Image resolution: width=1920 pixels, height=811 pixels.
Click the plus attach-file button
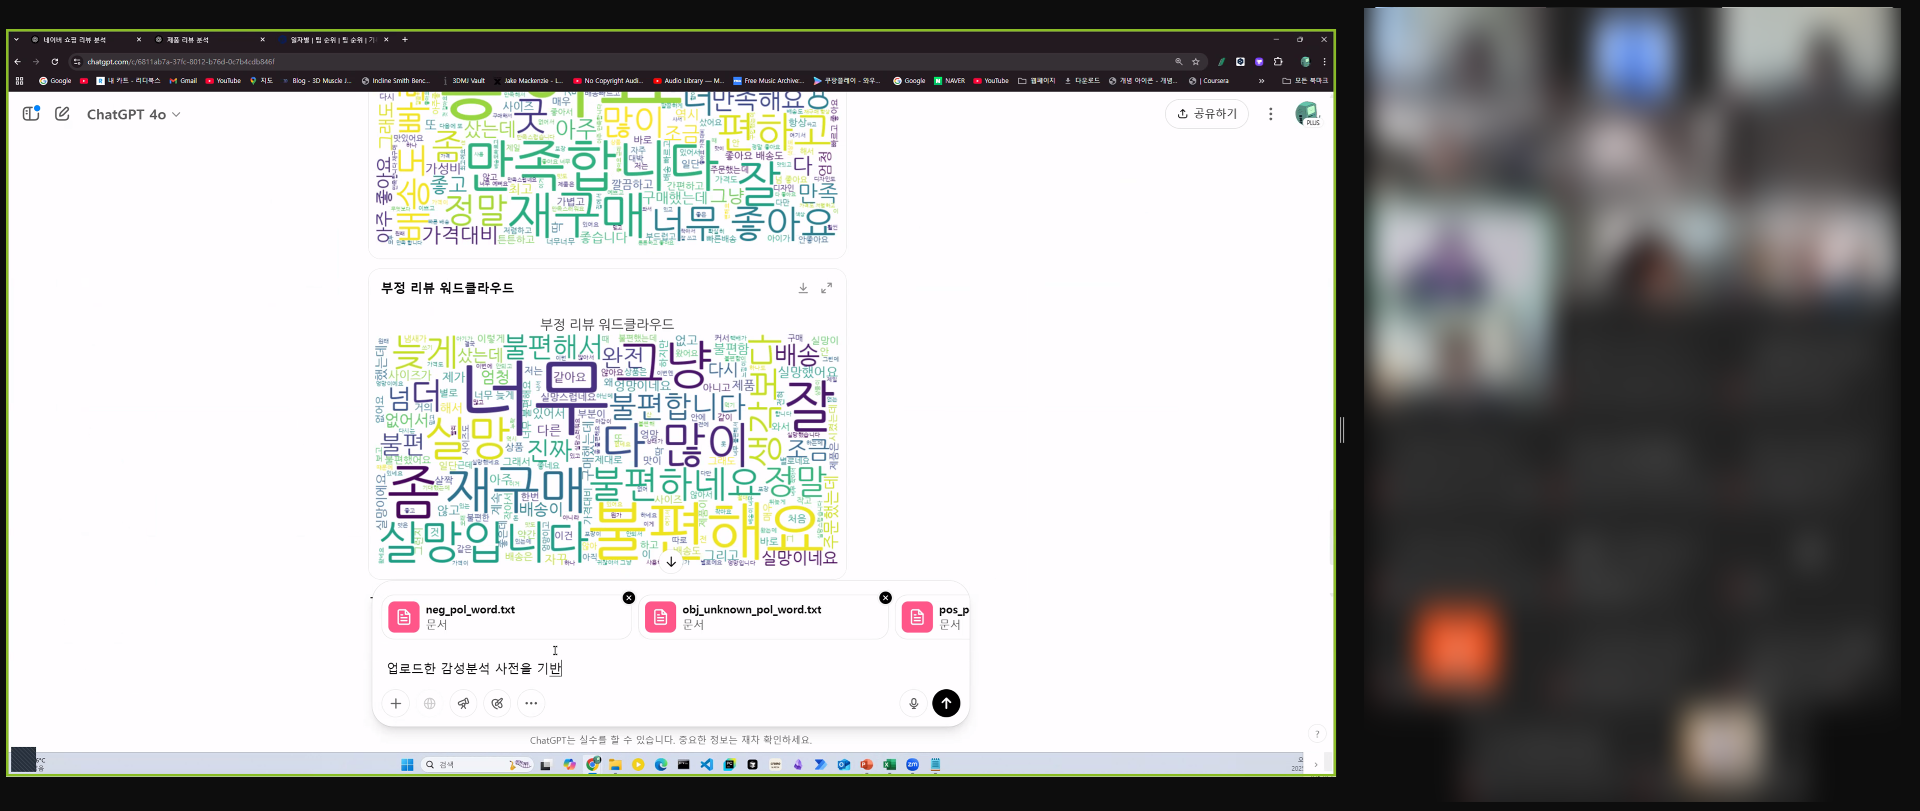396,703
